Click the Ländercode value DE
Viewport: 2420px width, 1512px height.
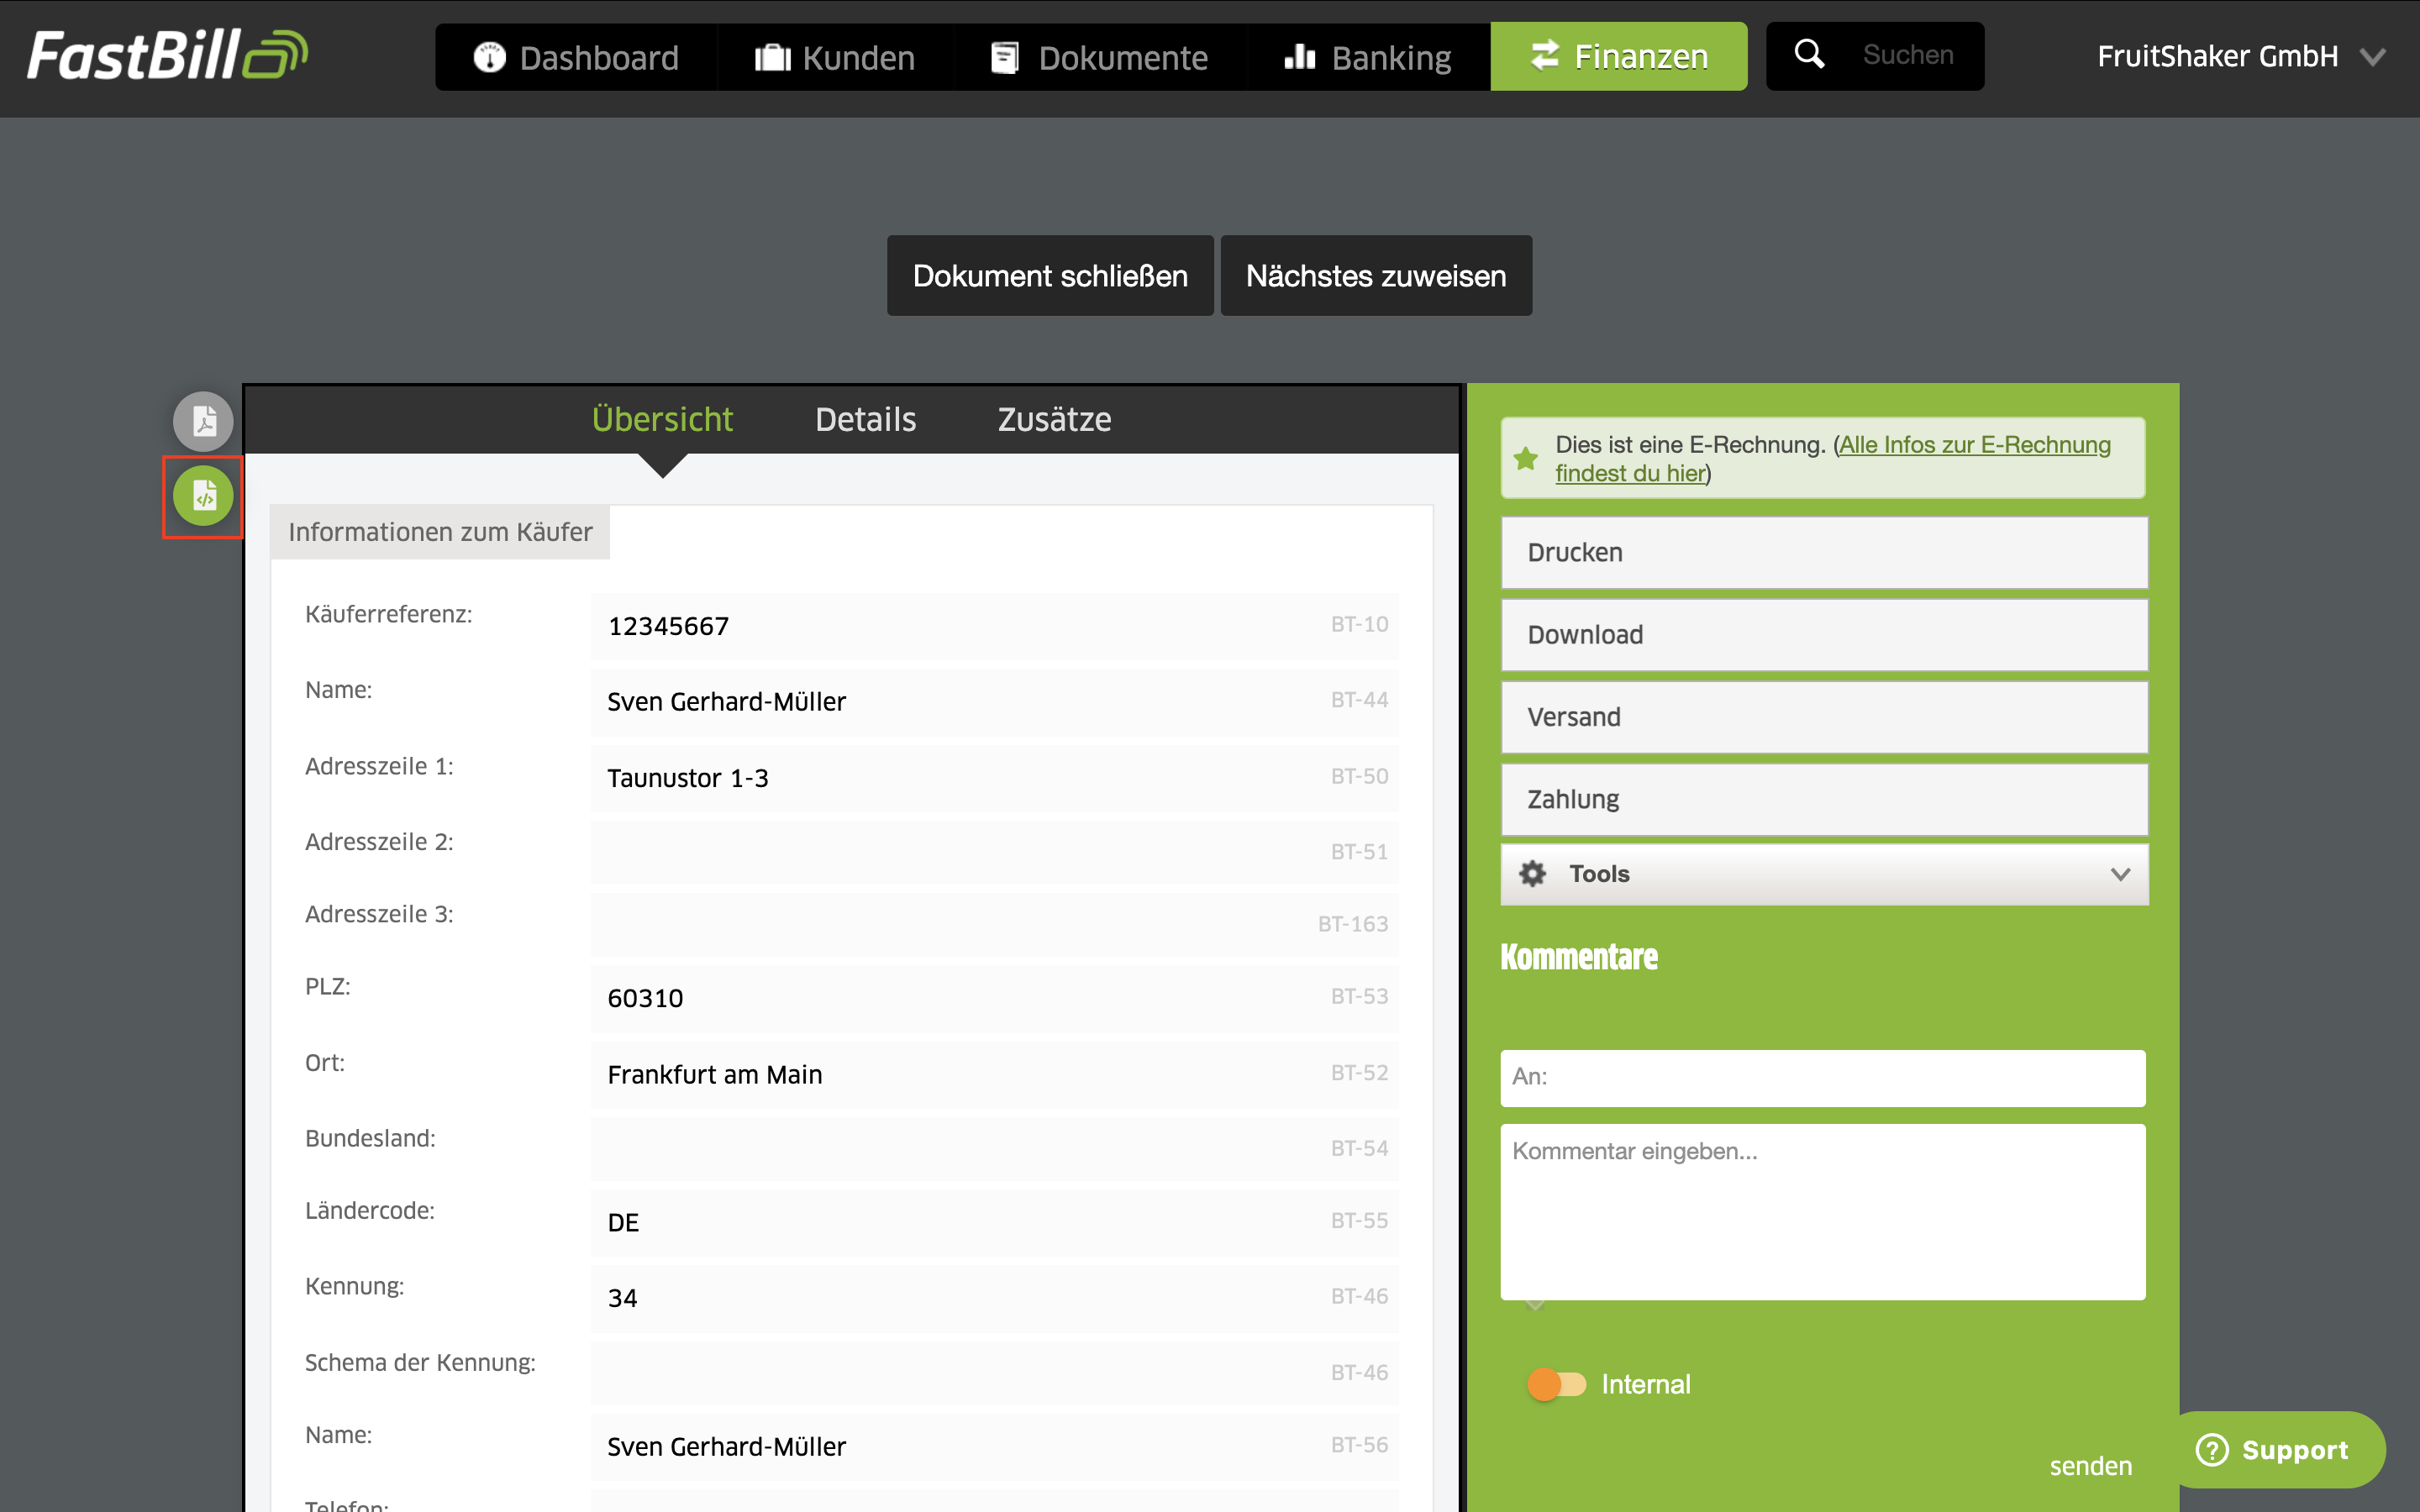click(x=623, y=1222)
